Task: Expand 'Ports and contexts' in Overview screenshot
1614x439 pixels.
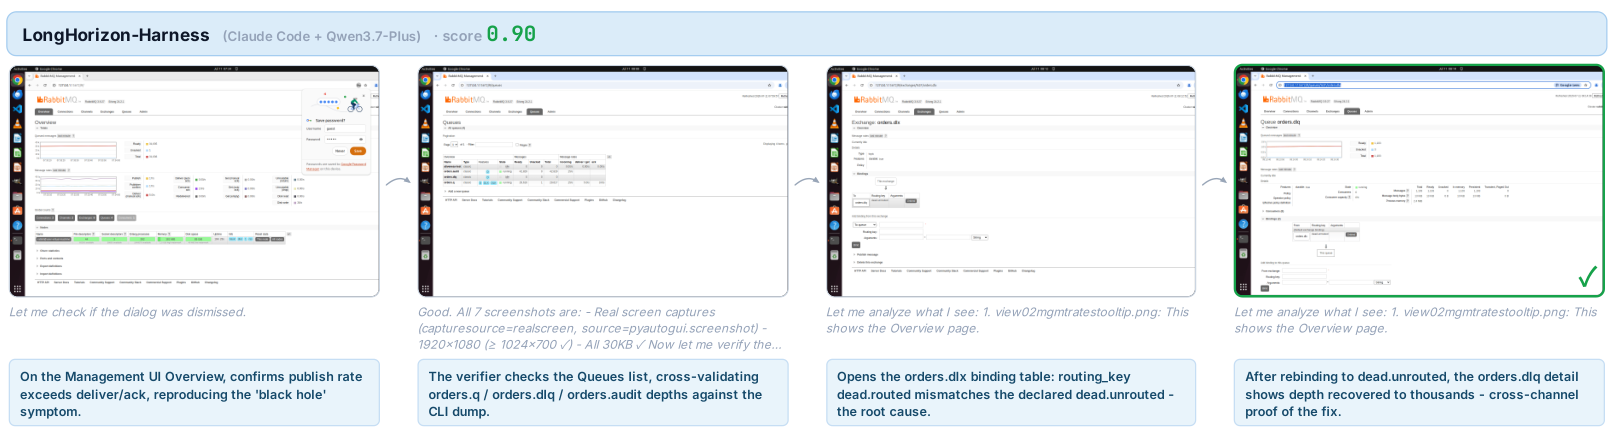Action: pyautogui.click(x=51, y=258)
